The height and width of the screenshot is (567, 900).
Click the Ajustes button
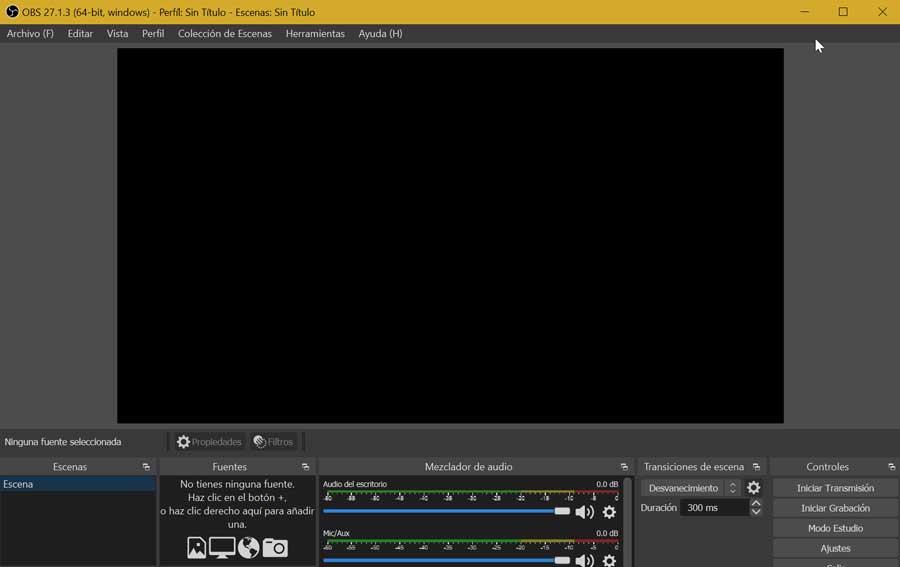tap(835, 549)
